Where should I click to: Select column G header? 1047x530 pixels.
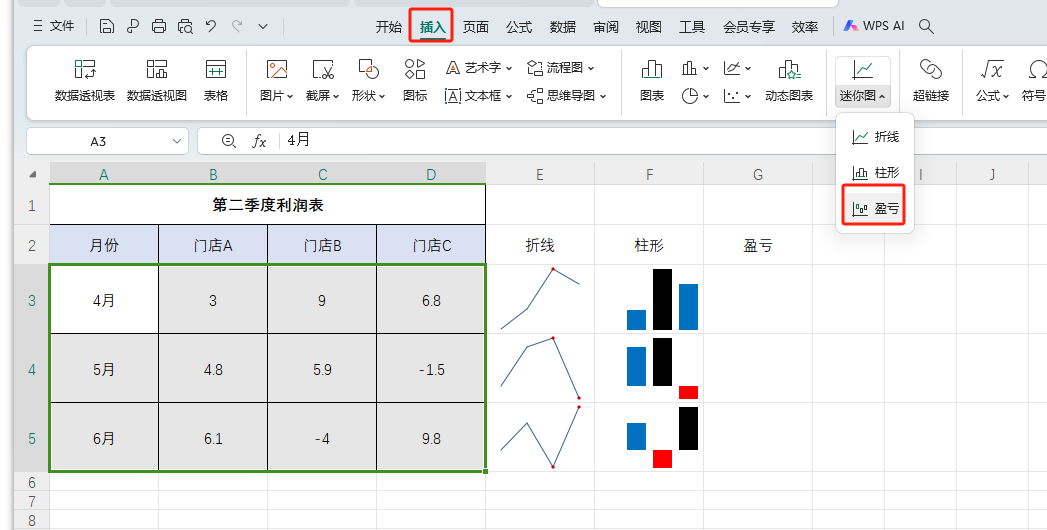click(x=758, y=174)
